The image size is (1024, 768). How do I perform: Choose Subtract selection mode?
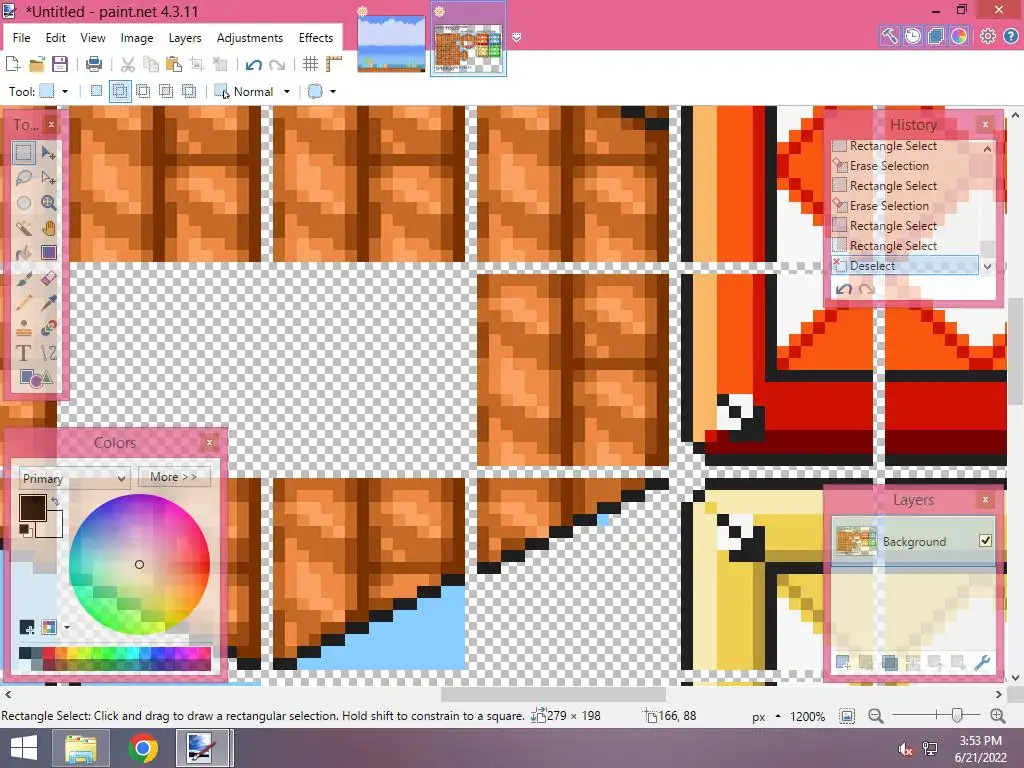[x=143, y=91]
